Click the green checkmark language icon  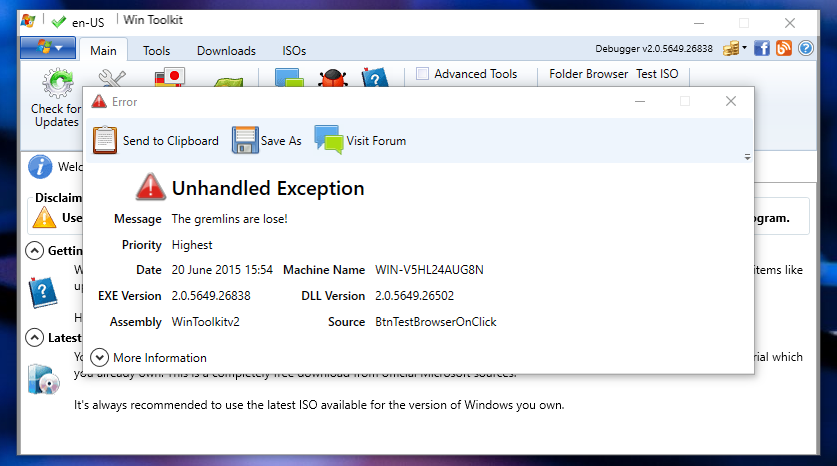coord(58,22)
